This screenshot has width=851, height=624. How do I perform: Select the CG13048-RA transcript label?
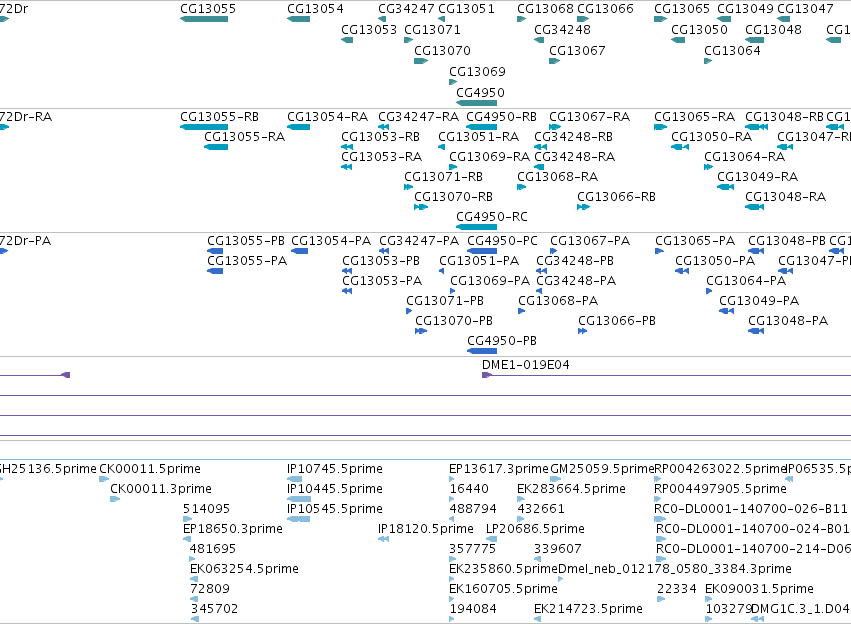pos(786,196)
